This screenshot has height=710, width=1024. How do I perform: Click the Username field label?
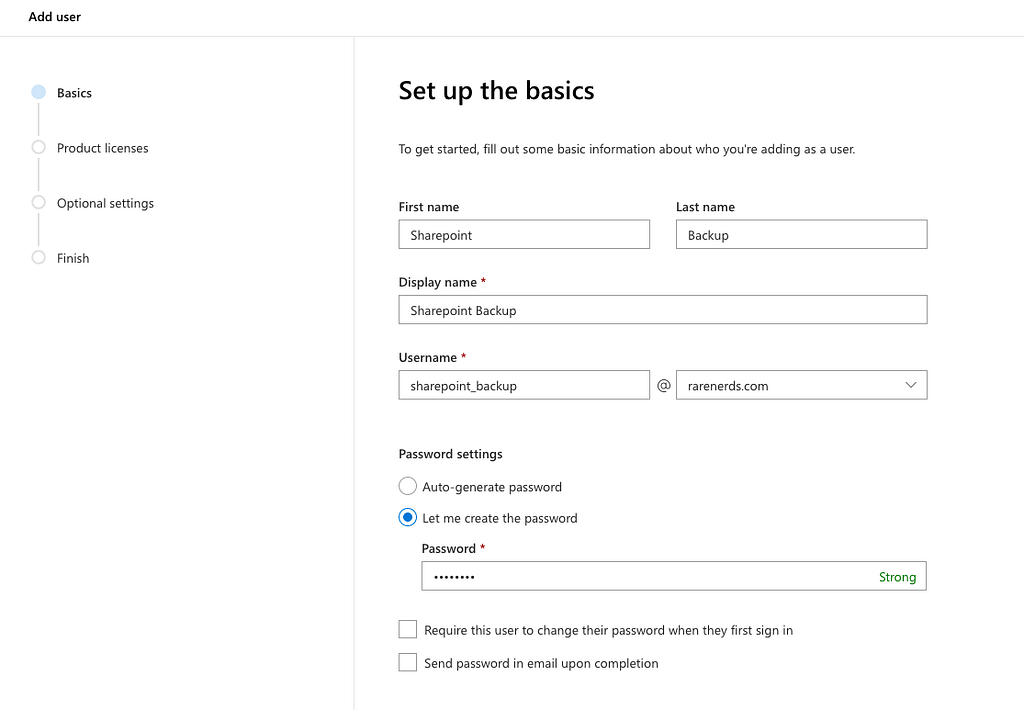click(428, 357)
